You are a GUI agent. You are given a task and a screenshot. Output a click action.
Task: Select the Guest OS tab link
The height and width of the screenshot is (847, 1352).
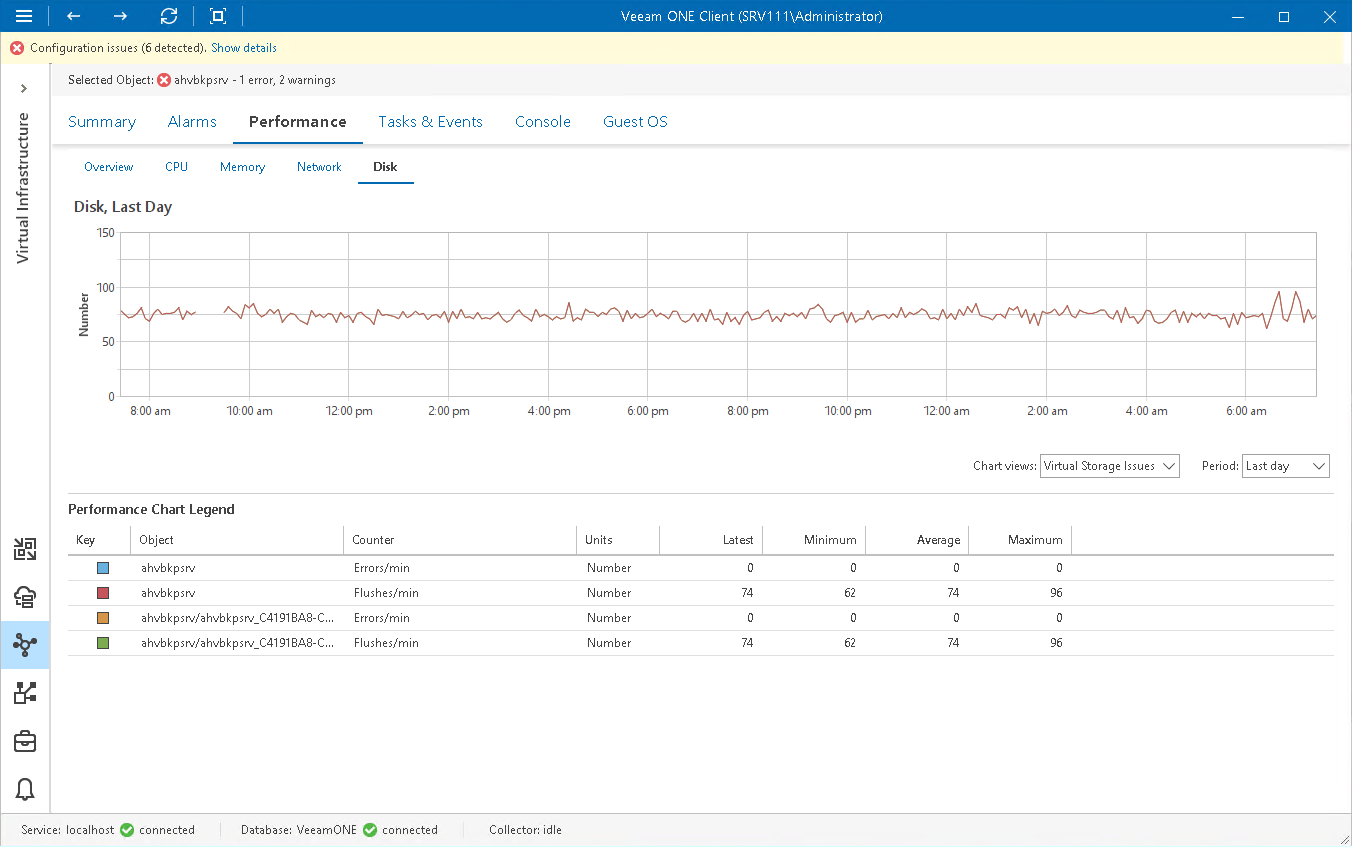pyautogui.click(x=635, y=121)
